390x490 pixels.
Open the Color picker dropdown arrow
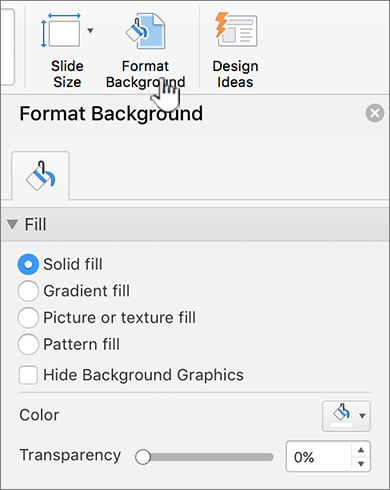(362, 416)
